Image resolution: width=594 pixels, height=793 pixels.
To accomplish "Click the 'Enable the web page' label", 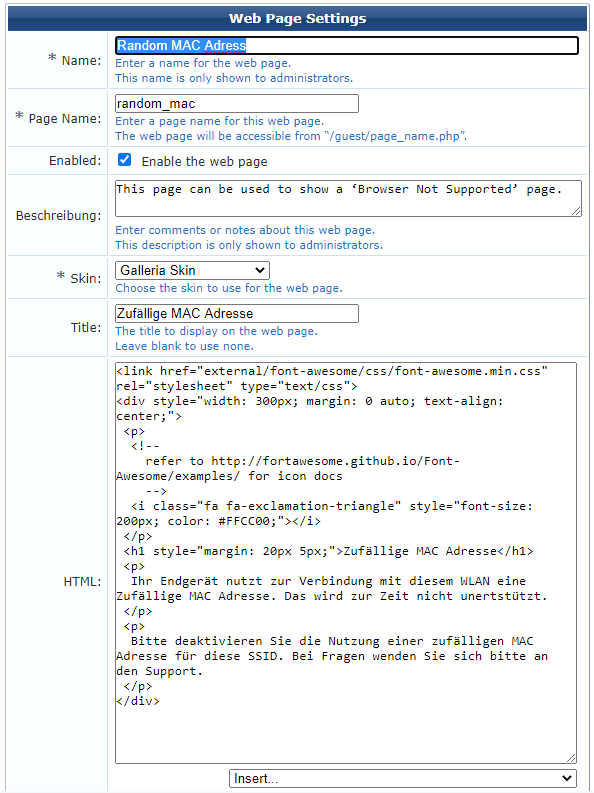I will click(x=204, y=161).
